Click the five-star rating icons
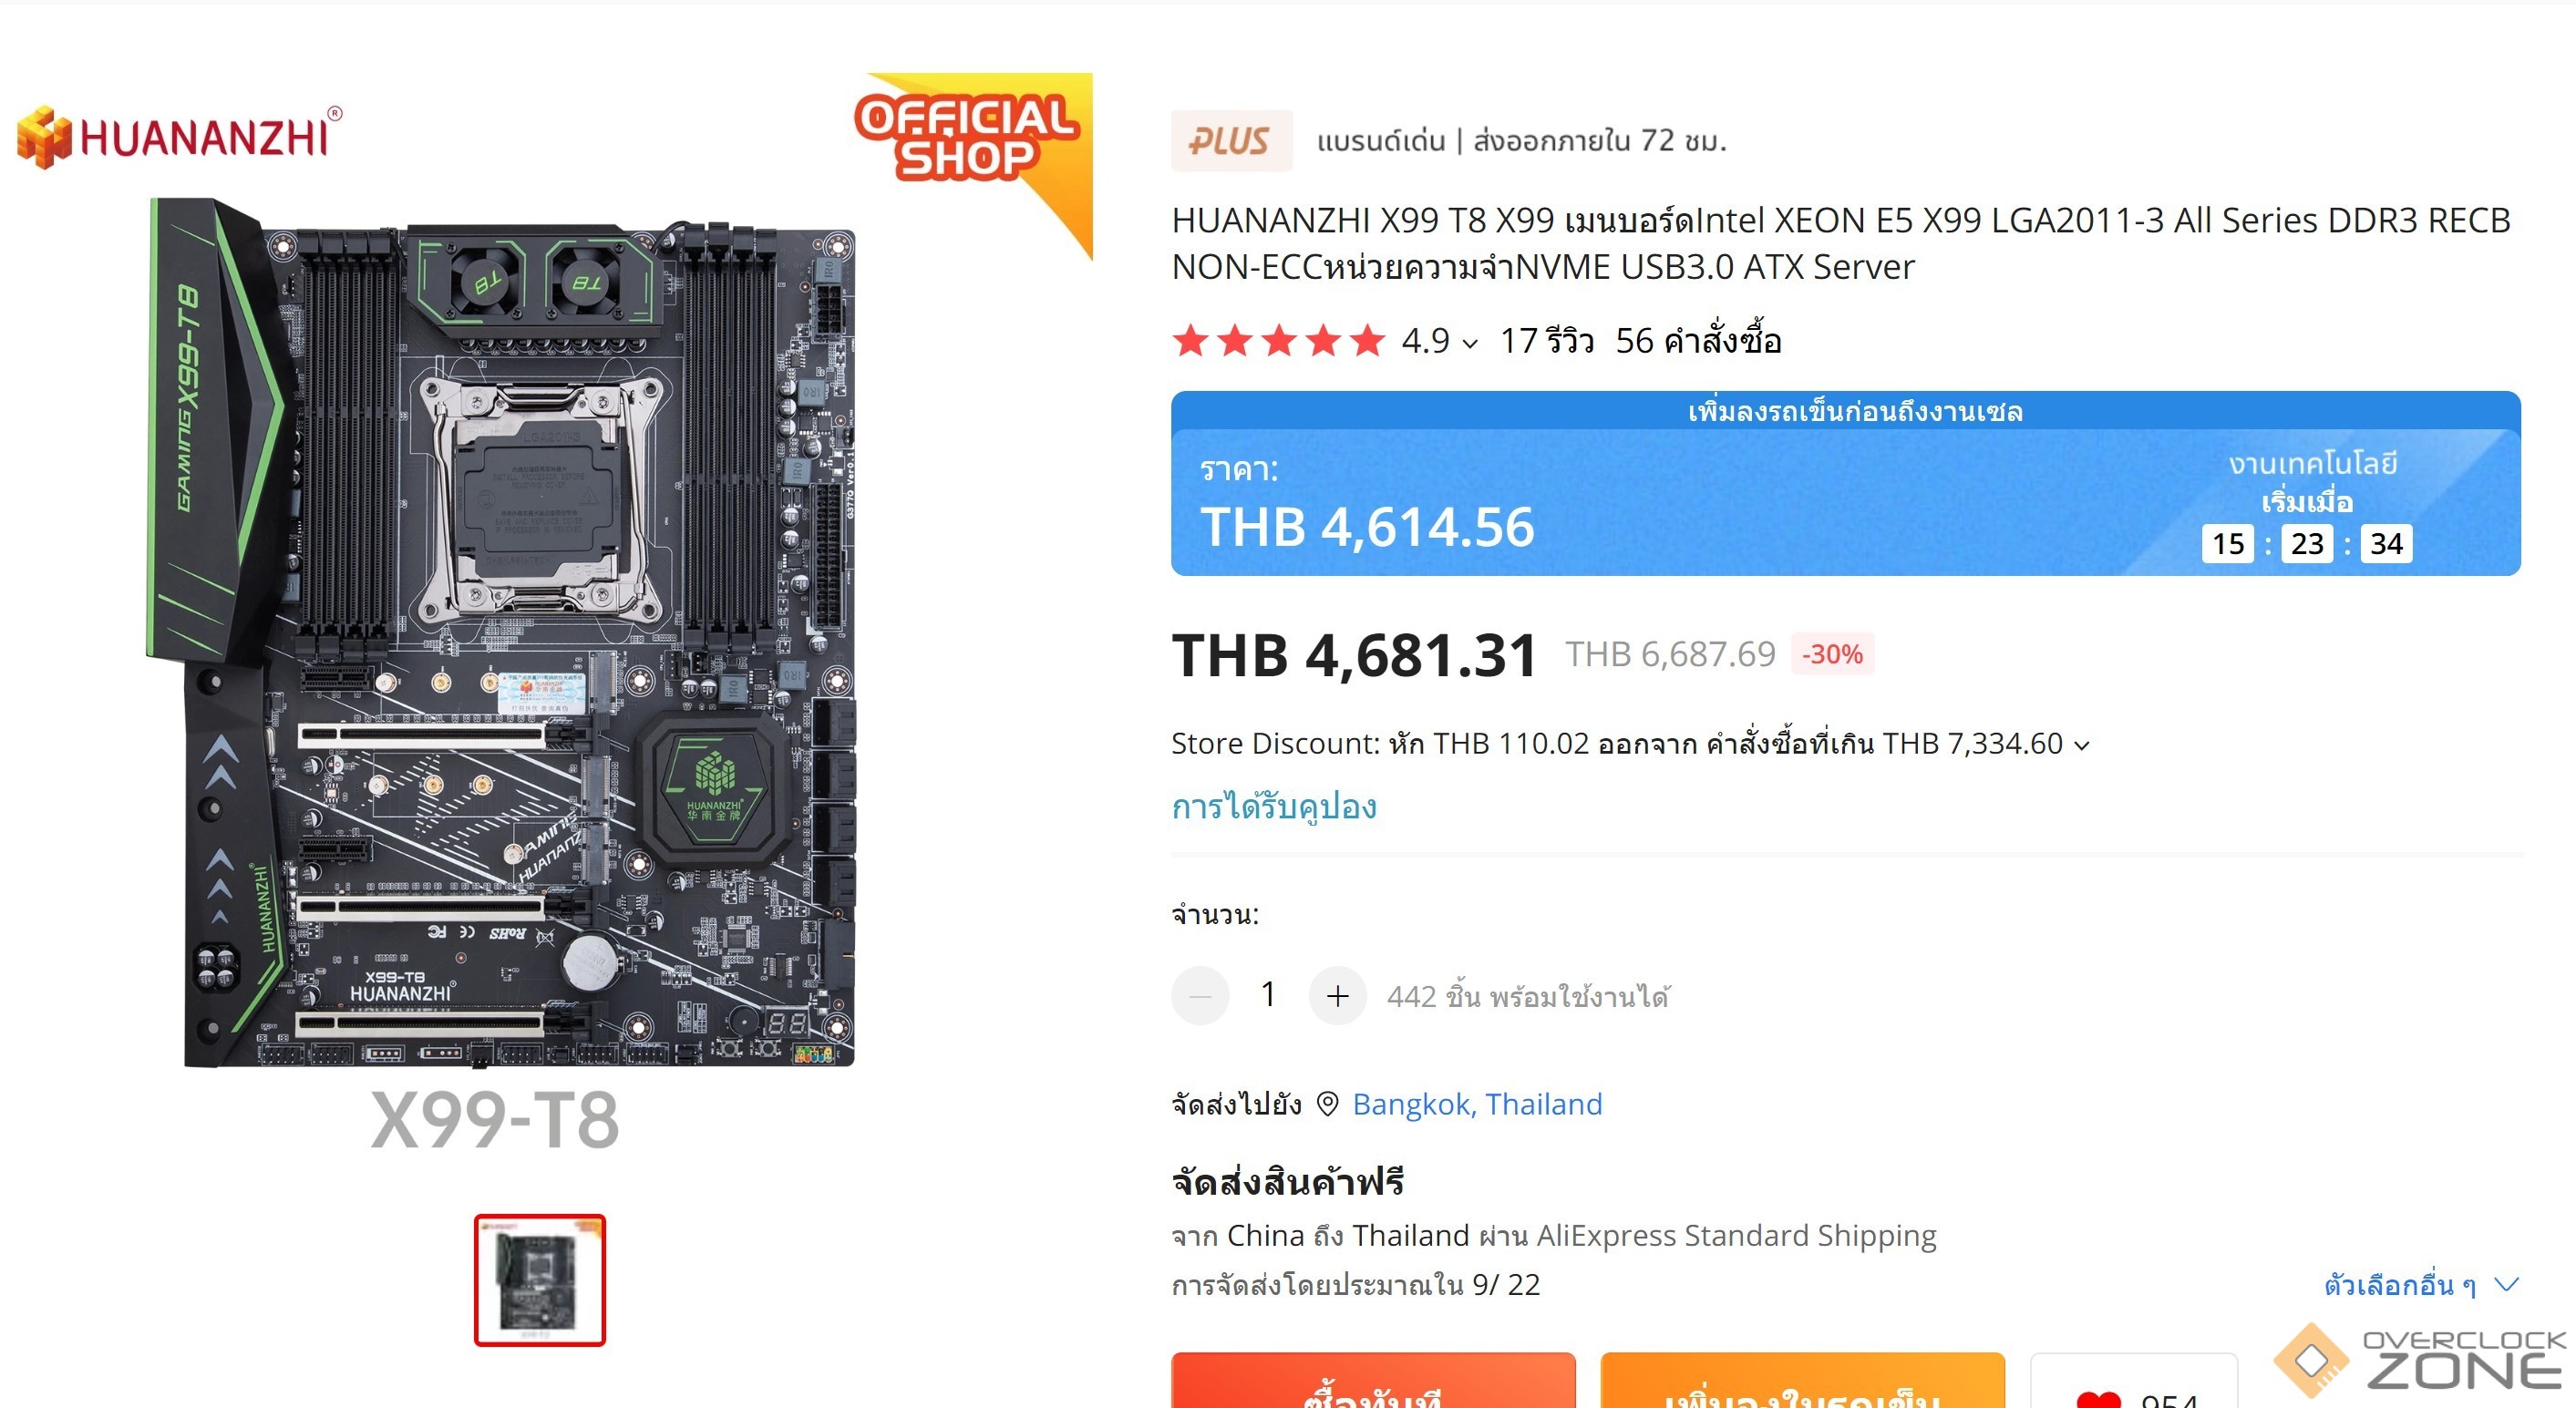Viewport: 2576px width, 1408px height. [1279, 341]
